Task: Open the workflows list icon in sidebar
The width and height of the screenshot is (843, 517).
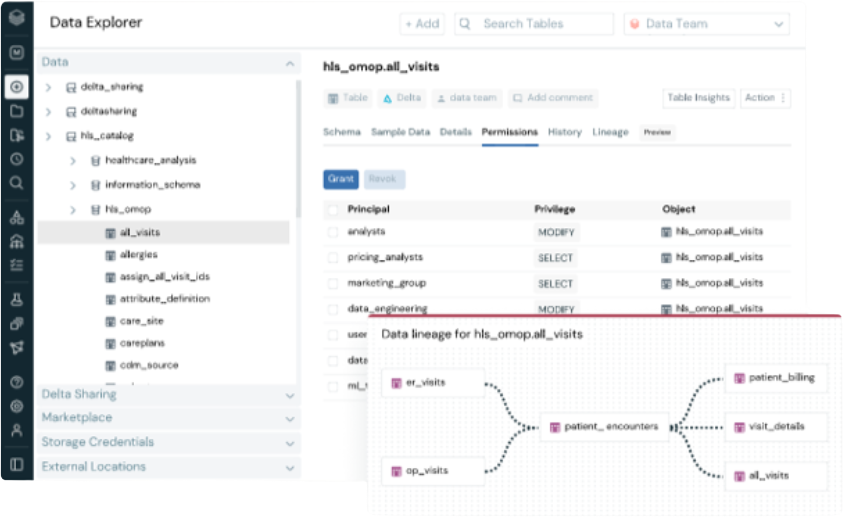Action: click(17, 265)
